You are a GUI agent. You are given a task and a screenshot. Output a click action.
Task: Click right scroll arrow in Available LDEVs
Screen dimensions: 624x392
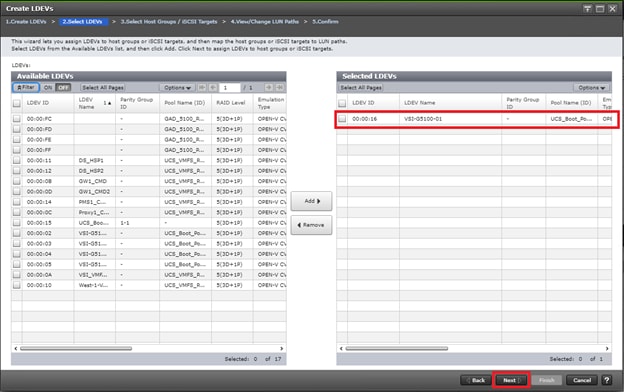coord(282,348)
